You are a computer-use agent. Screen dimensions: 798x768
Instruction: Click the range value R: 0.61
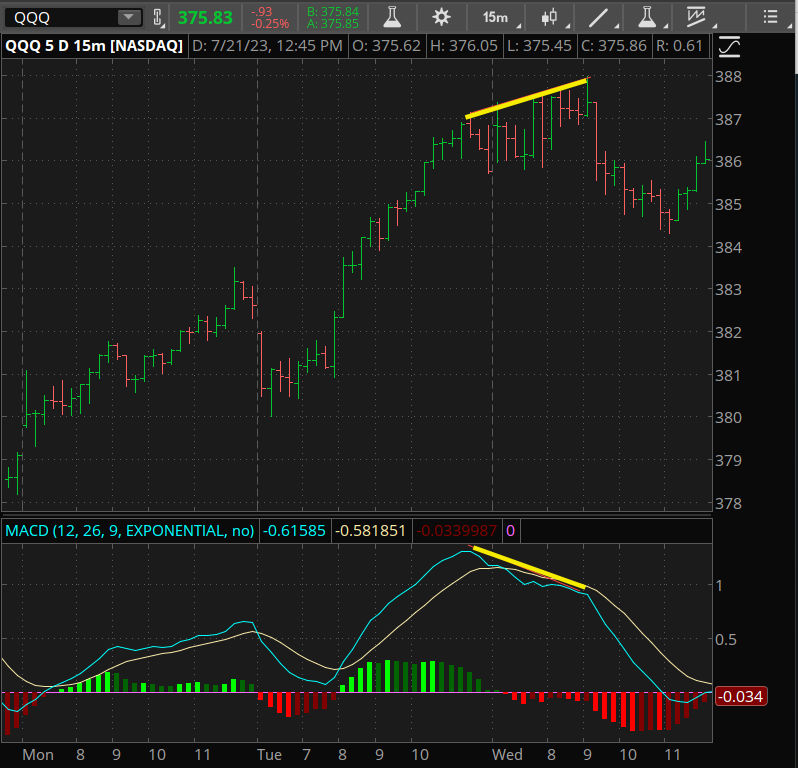[679, 46]
